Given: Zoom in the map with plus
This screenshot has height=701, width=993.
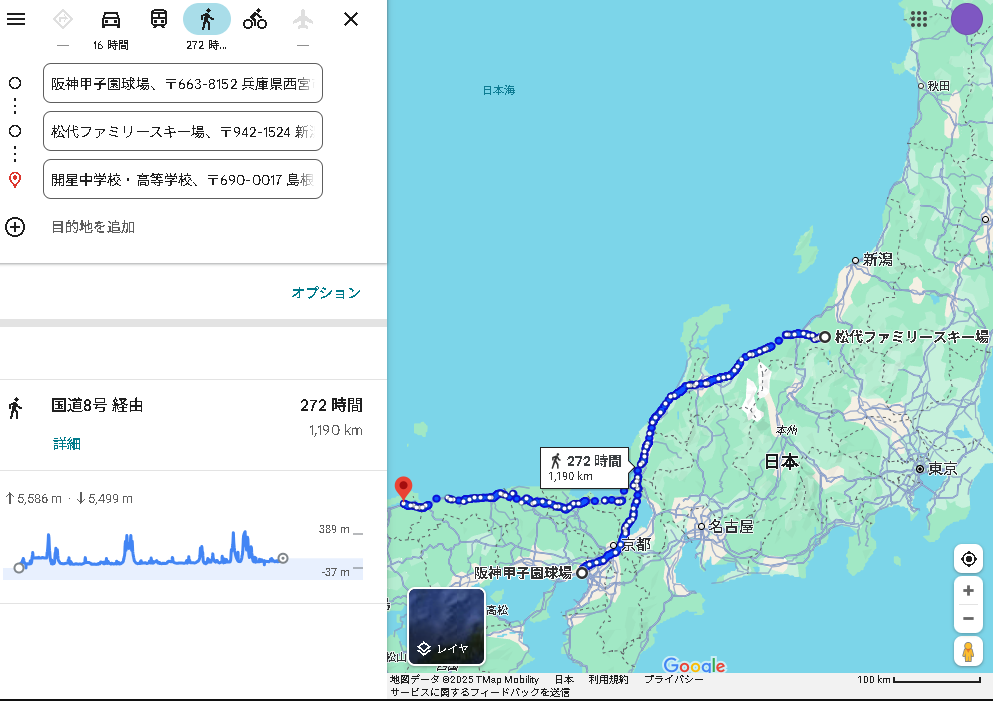Looking at the screenshot, I should click(968, 591).
